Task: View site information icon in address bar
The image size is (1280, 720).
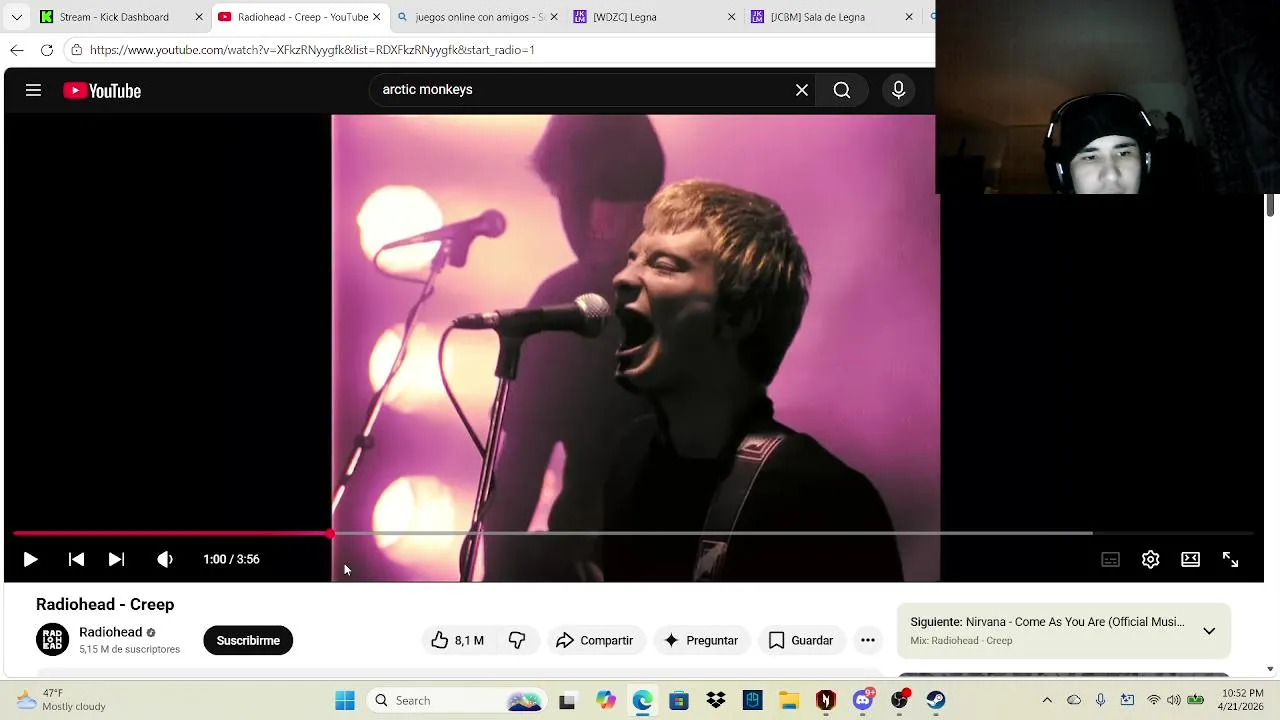Action: point(77,50)
